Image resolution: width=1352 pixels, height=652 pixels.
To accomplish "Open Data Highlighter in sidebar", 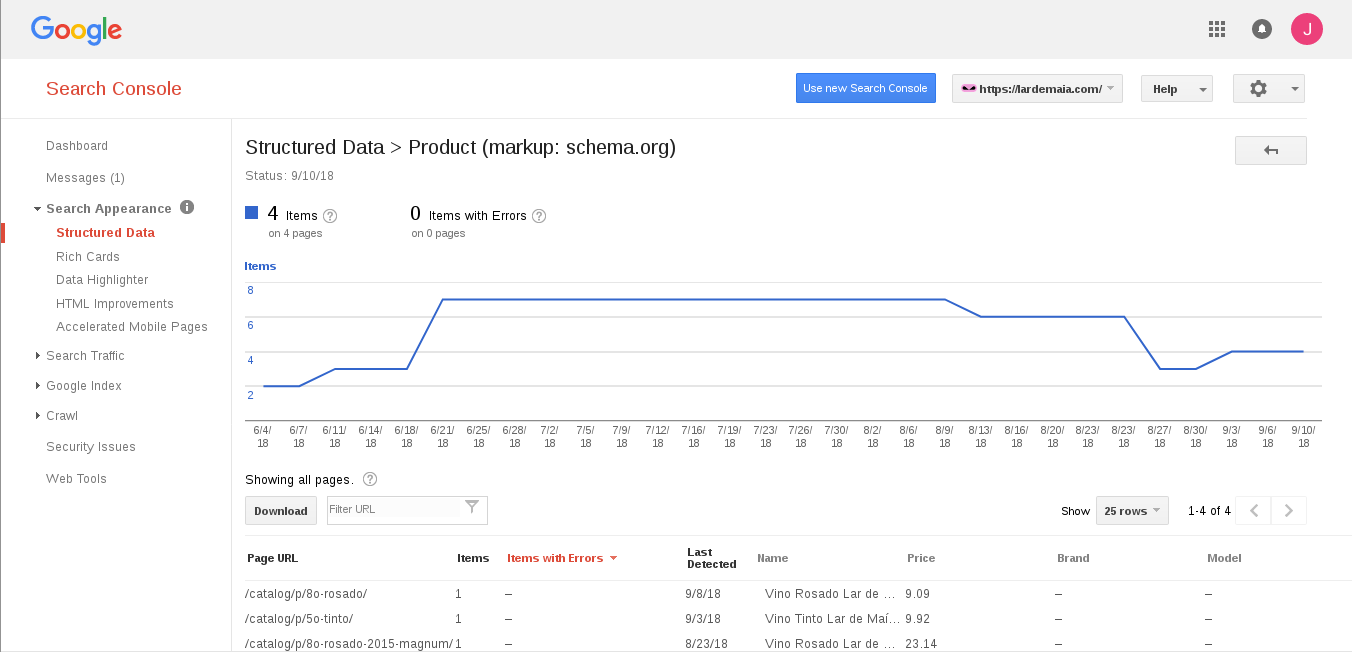I will [102, 280].
